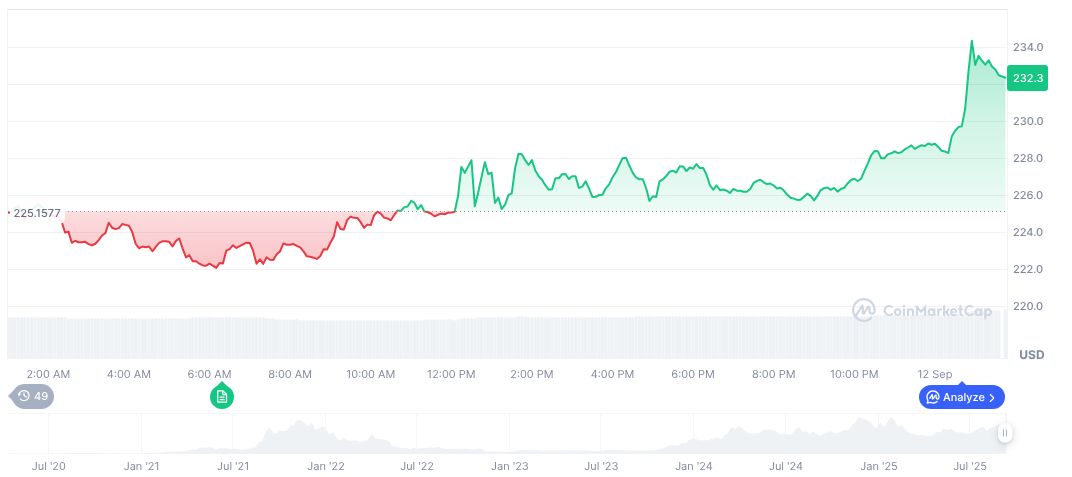This screenshot has width=1072, height=477.
Task: Click the 225.1577 opening price label
Action: pyautogui.click(x=36, y=213)
